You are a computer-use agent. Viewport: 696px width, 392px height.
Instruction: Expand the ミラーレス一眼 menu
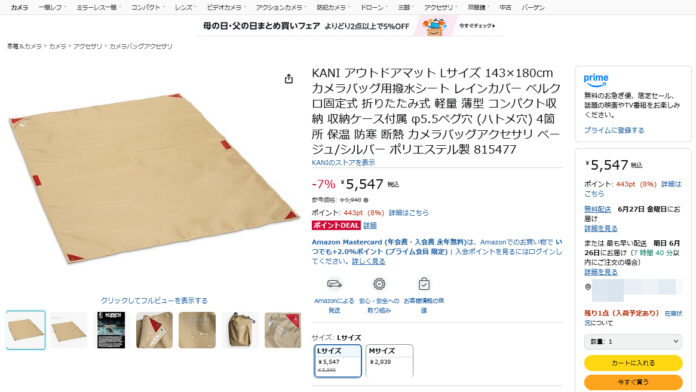pos(97,8)
